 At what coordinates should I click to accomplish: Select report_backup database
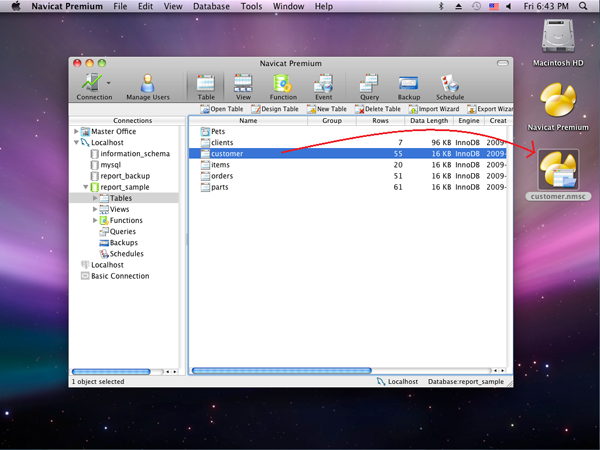[x=120, y=176]
